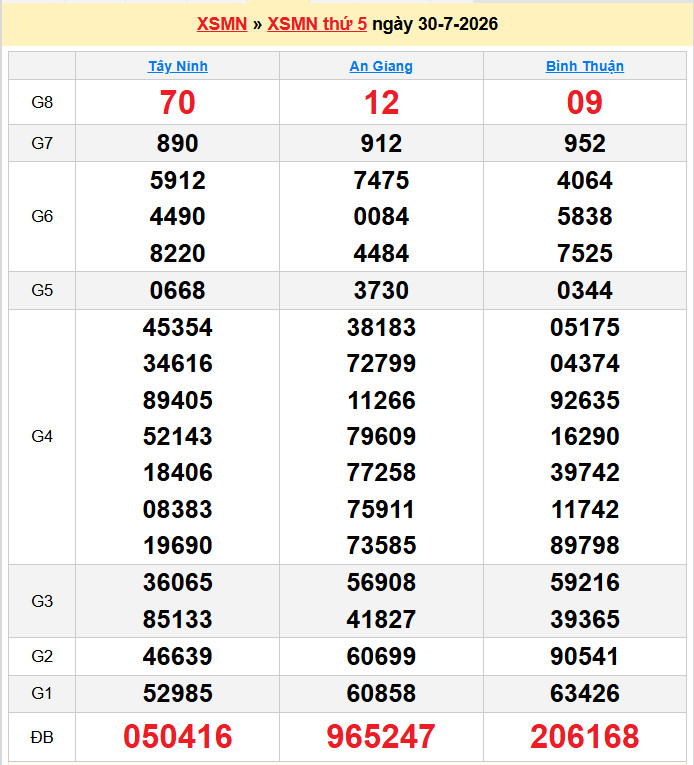Open the XSMN thứ 5 link
694x765 pixels.
click(x=317, y=24)
